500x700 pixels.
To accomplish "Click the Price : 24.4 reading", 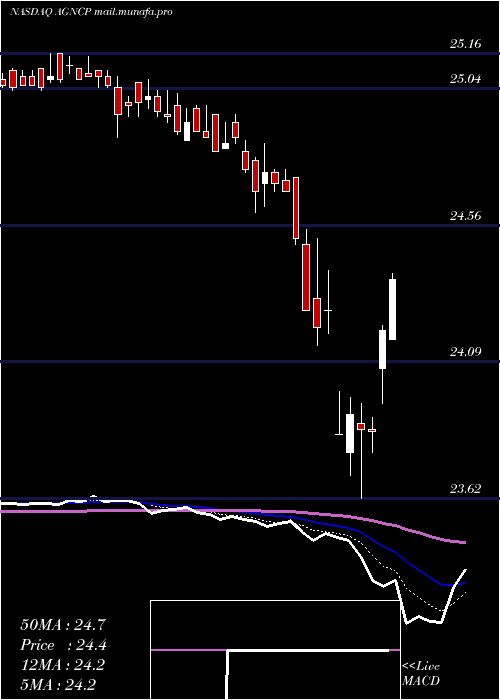I will click(x=63, y=645).
